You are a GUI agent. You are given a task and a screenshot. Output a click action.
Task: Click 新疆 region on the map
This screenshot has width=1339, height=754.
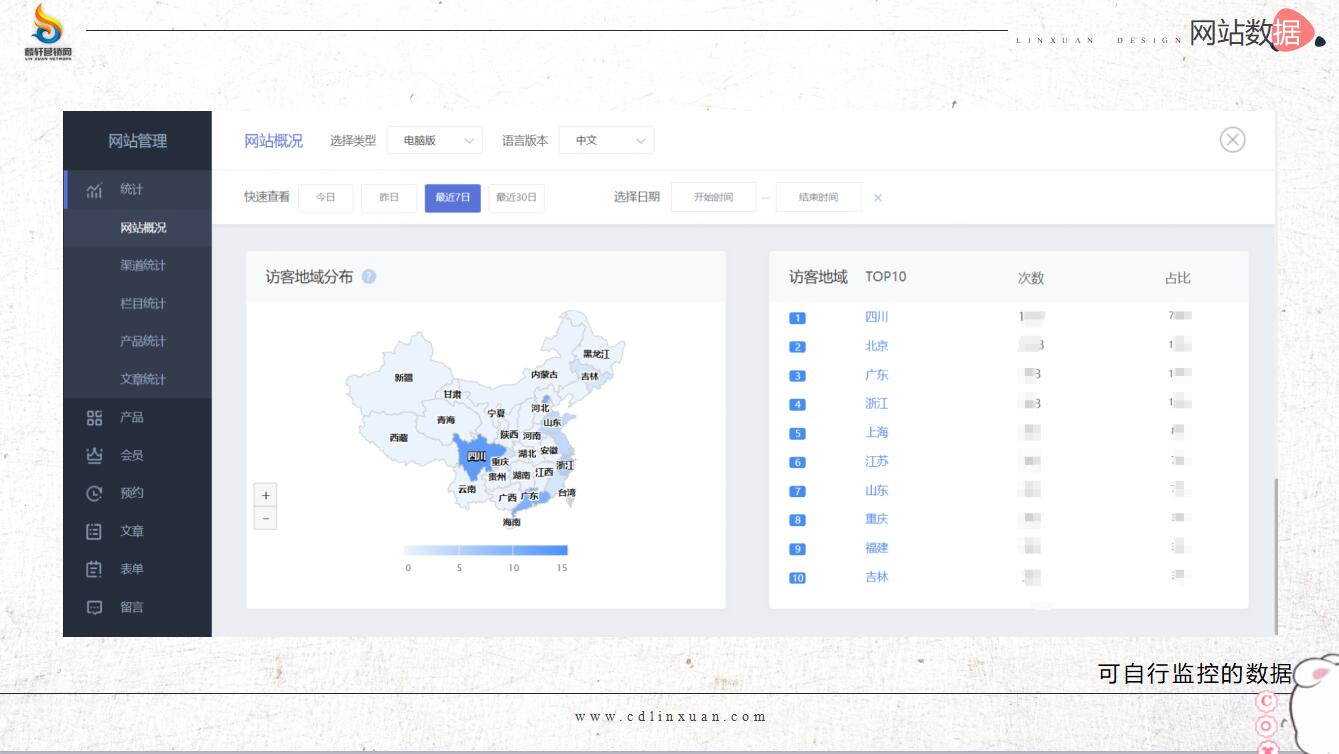403,378
